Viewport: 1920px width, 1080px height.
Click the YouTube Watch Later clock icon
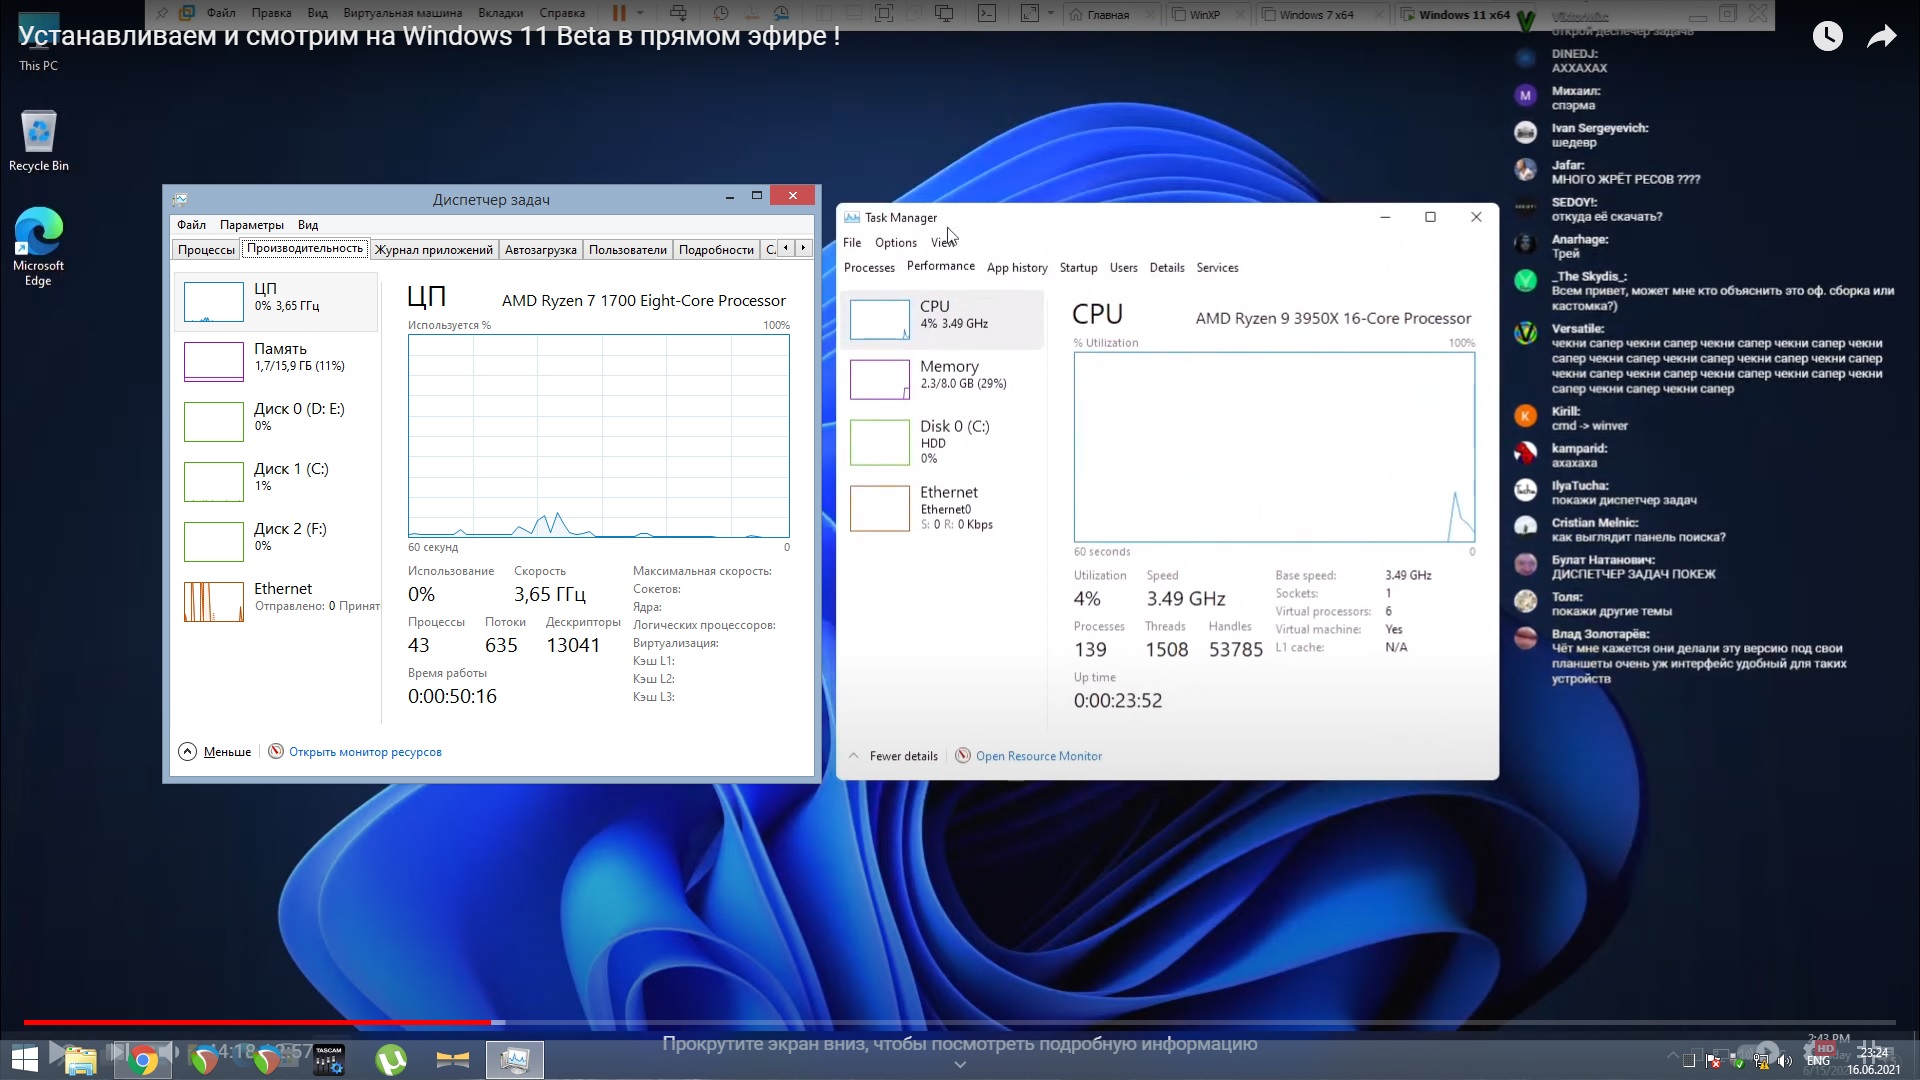click(x=1827, y=37)
